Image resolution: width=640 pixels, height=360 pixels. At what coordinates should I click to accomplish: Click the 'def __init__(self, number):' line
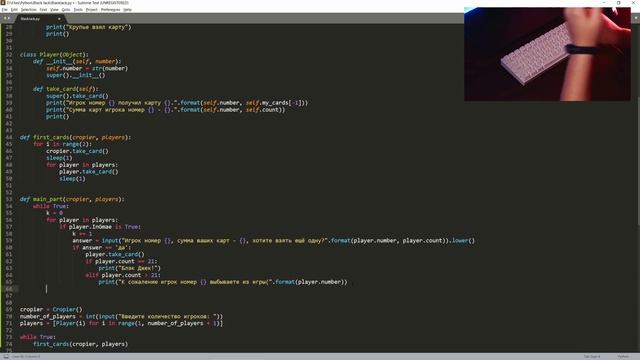77,61
